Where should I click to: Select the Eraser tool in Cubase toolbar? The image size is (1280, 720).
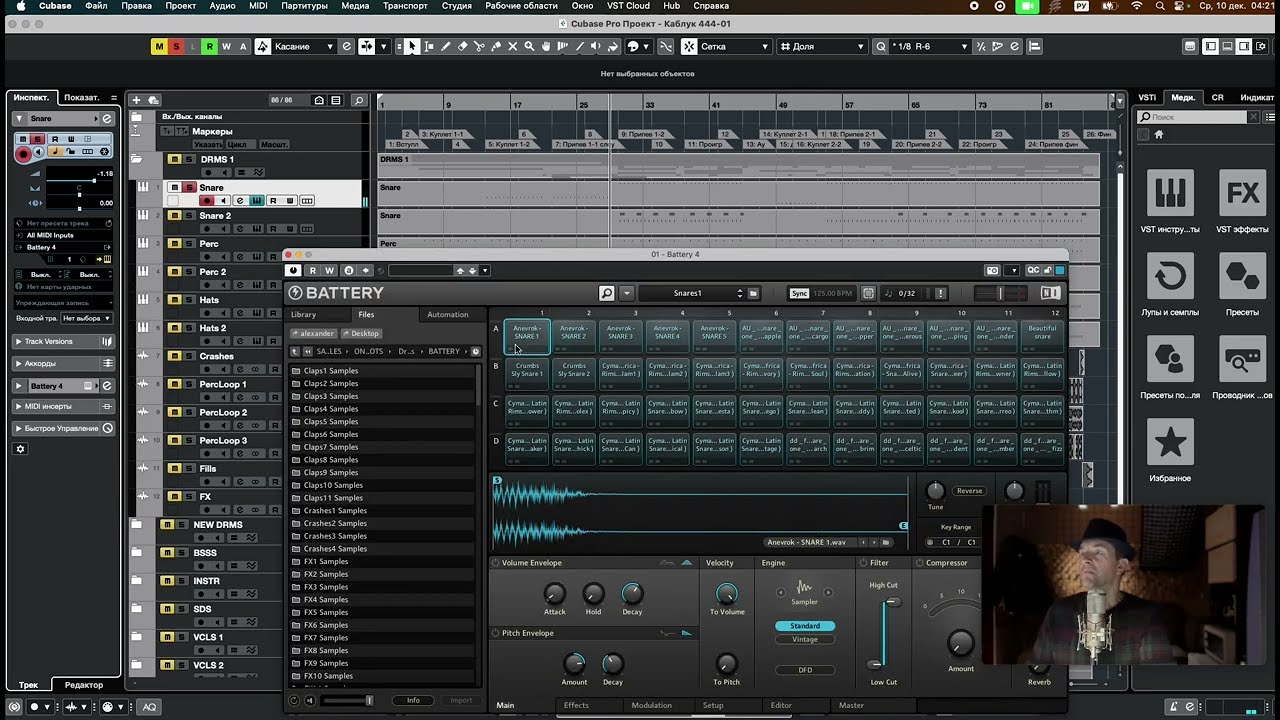click(462, 46)
